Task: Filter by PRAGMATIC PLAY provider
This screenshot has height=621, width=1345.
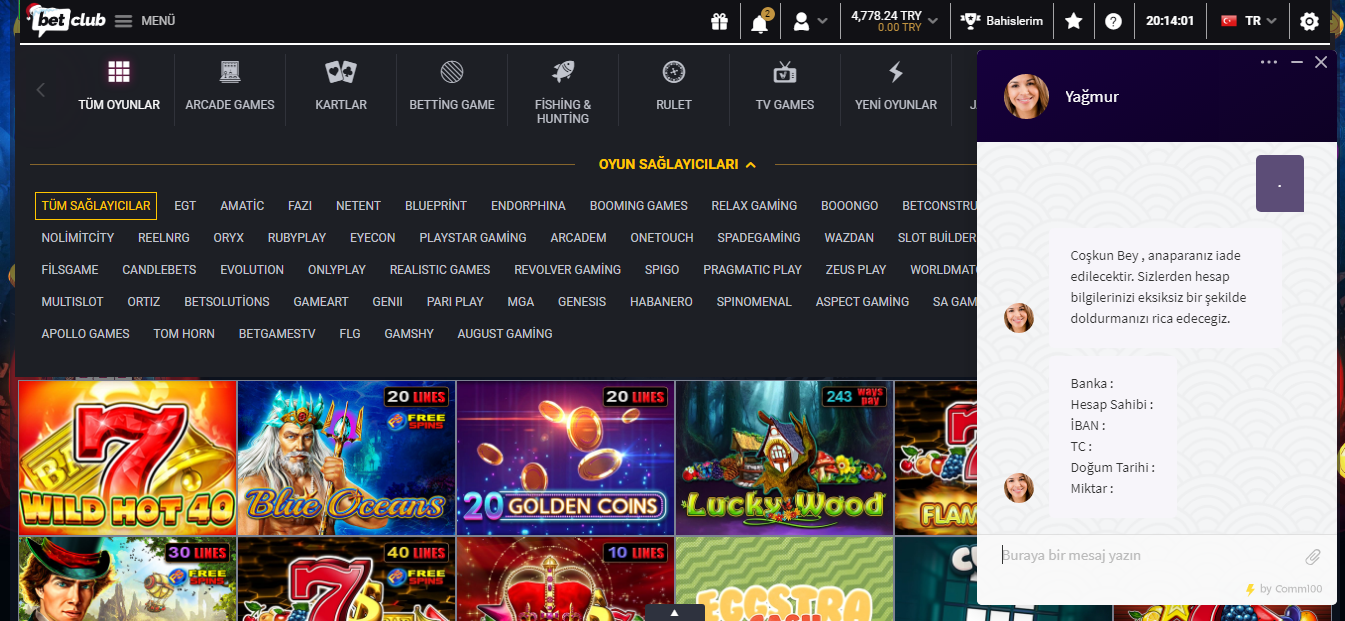Action: 752,270
